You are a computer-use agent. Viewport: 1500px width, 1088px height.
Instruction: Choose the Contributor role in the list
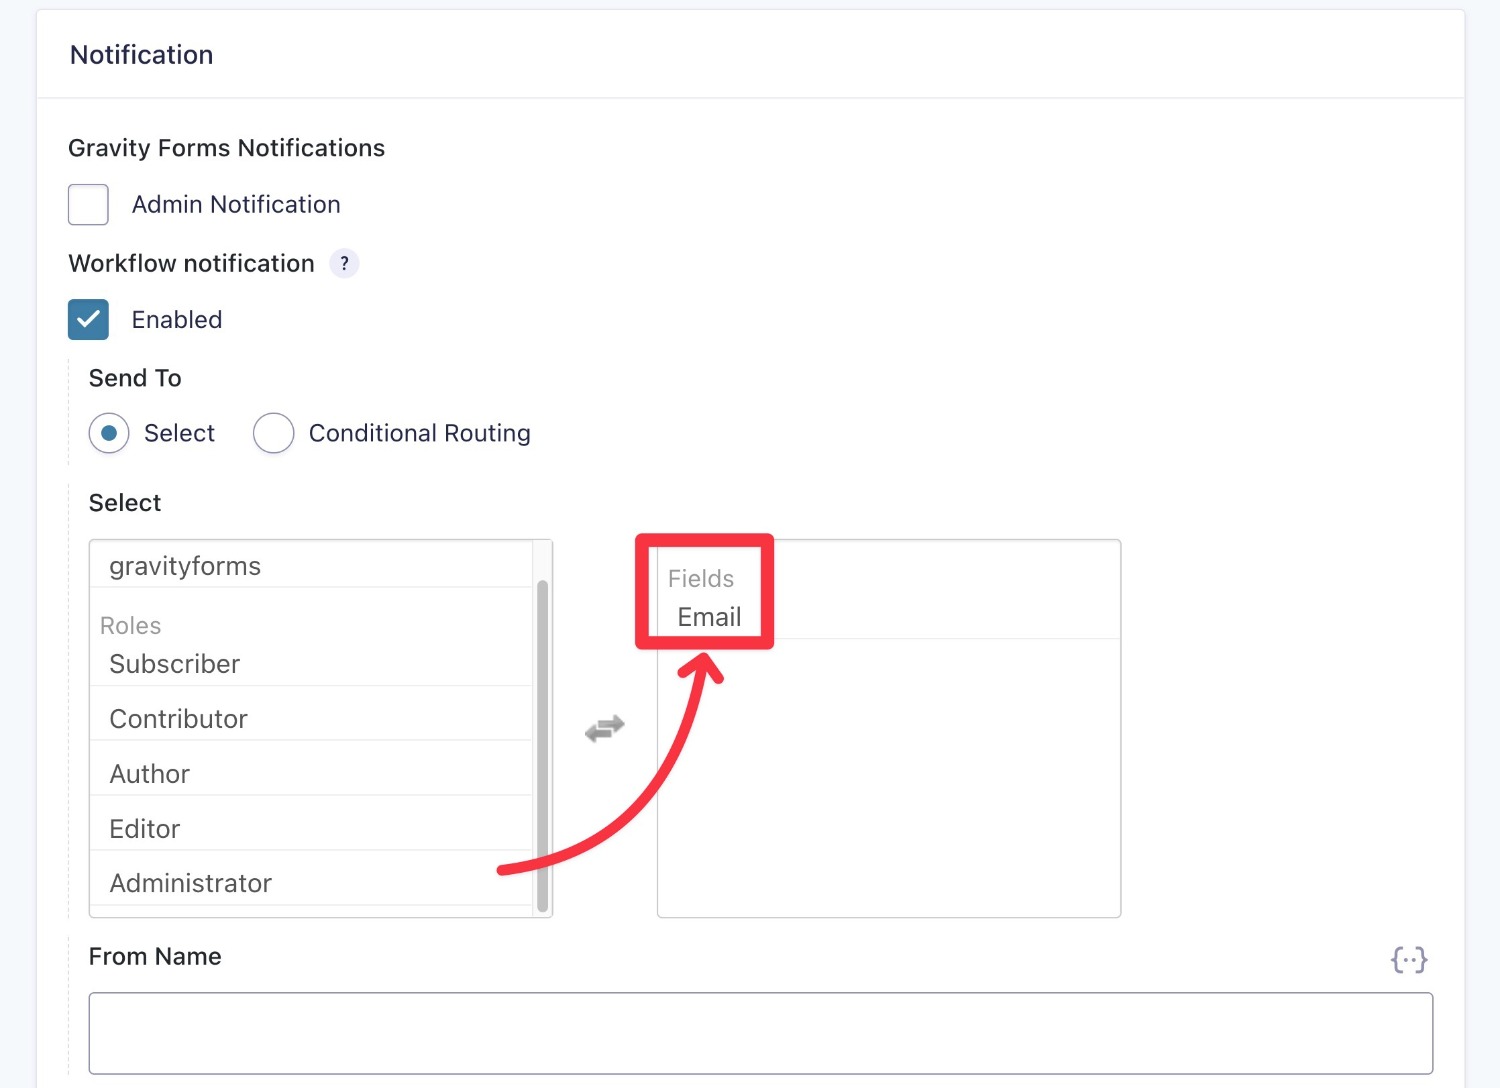click(x=178, y=719)
